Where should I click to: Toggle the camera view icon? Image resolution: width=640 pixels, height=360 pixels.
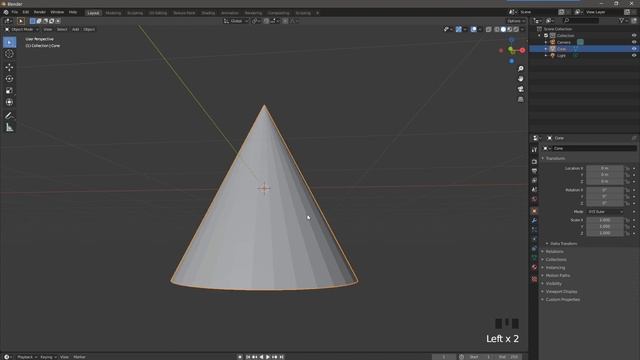[520, 89]
